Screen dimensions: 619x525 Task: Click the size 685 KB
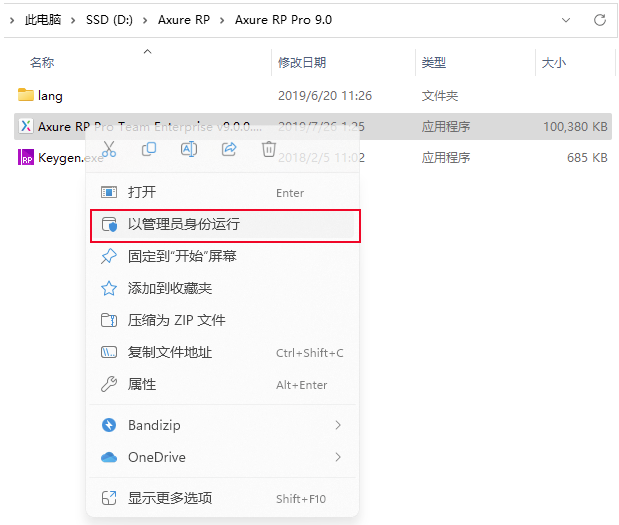[587, 158]
